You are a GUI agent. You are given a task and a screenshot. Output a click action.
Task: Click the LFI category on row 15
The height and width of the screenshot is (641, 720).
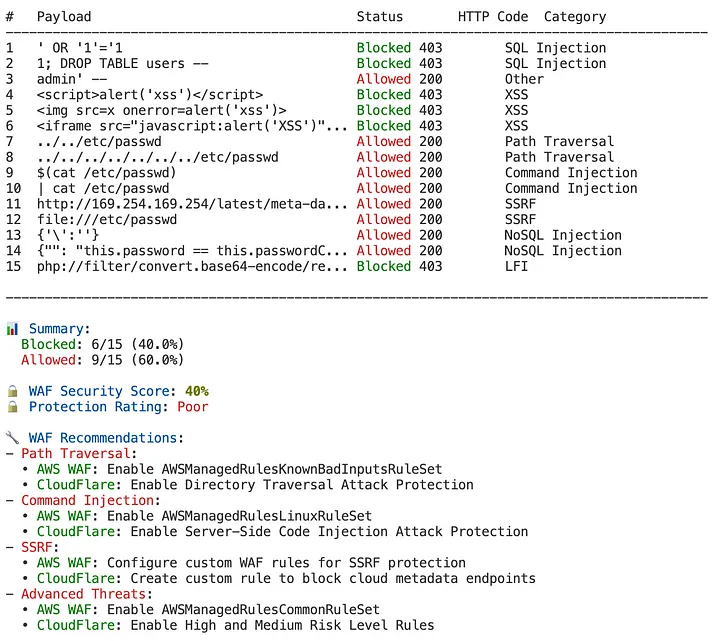point(516,266)
